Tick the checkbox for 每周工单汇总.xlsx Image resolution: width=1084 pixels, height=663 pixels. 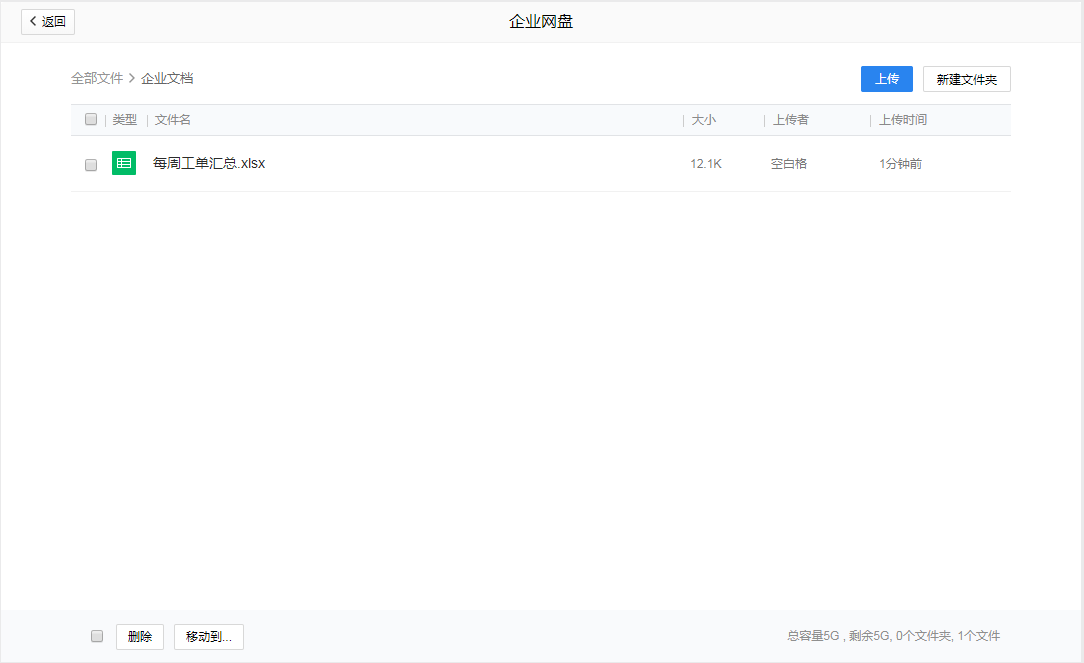click(91, 164)
